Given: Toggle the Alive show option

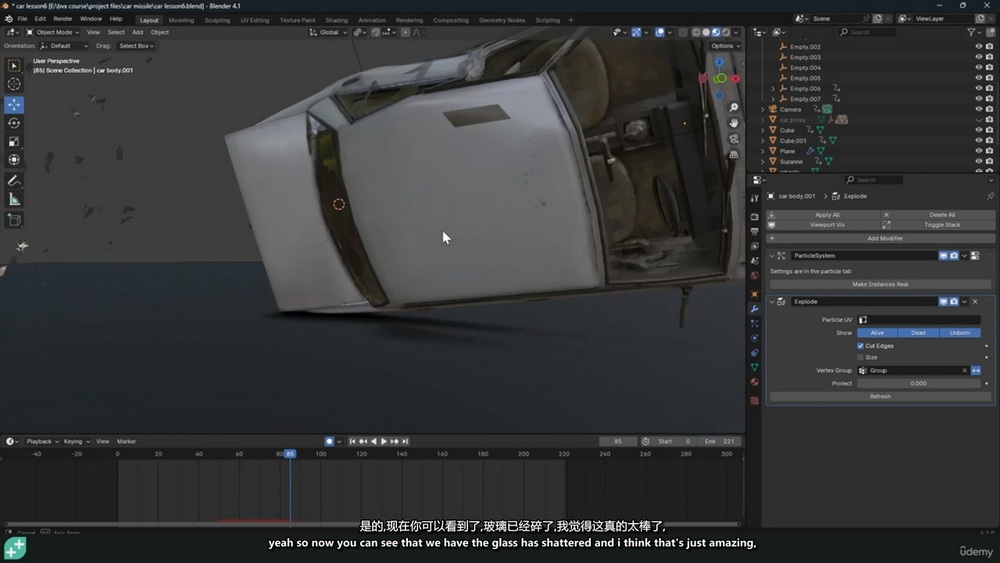Looking at the screenshot, I should click(878, 333).
